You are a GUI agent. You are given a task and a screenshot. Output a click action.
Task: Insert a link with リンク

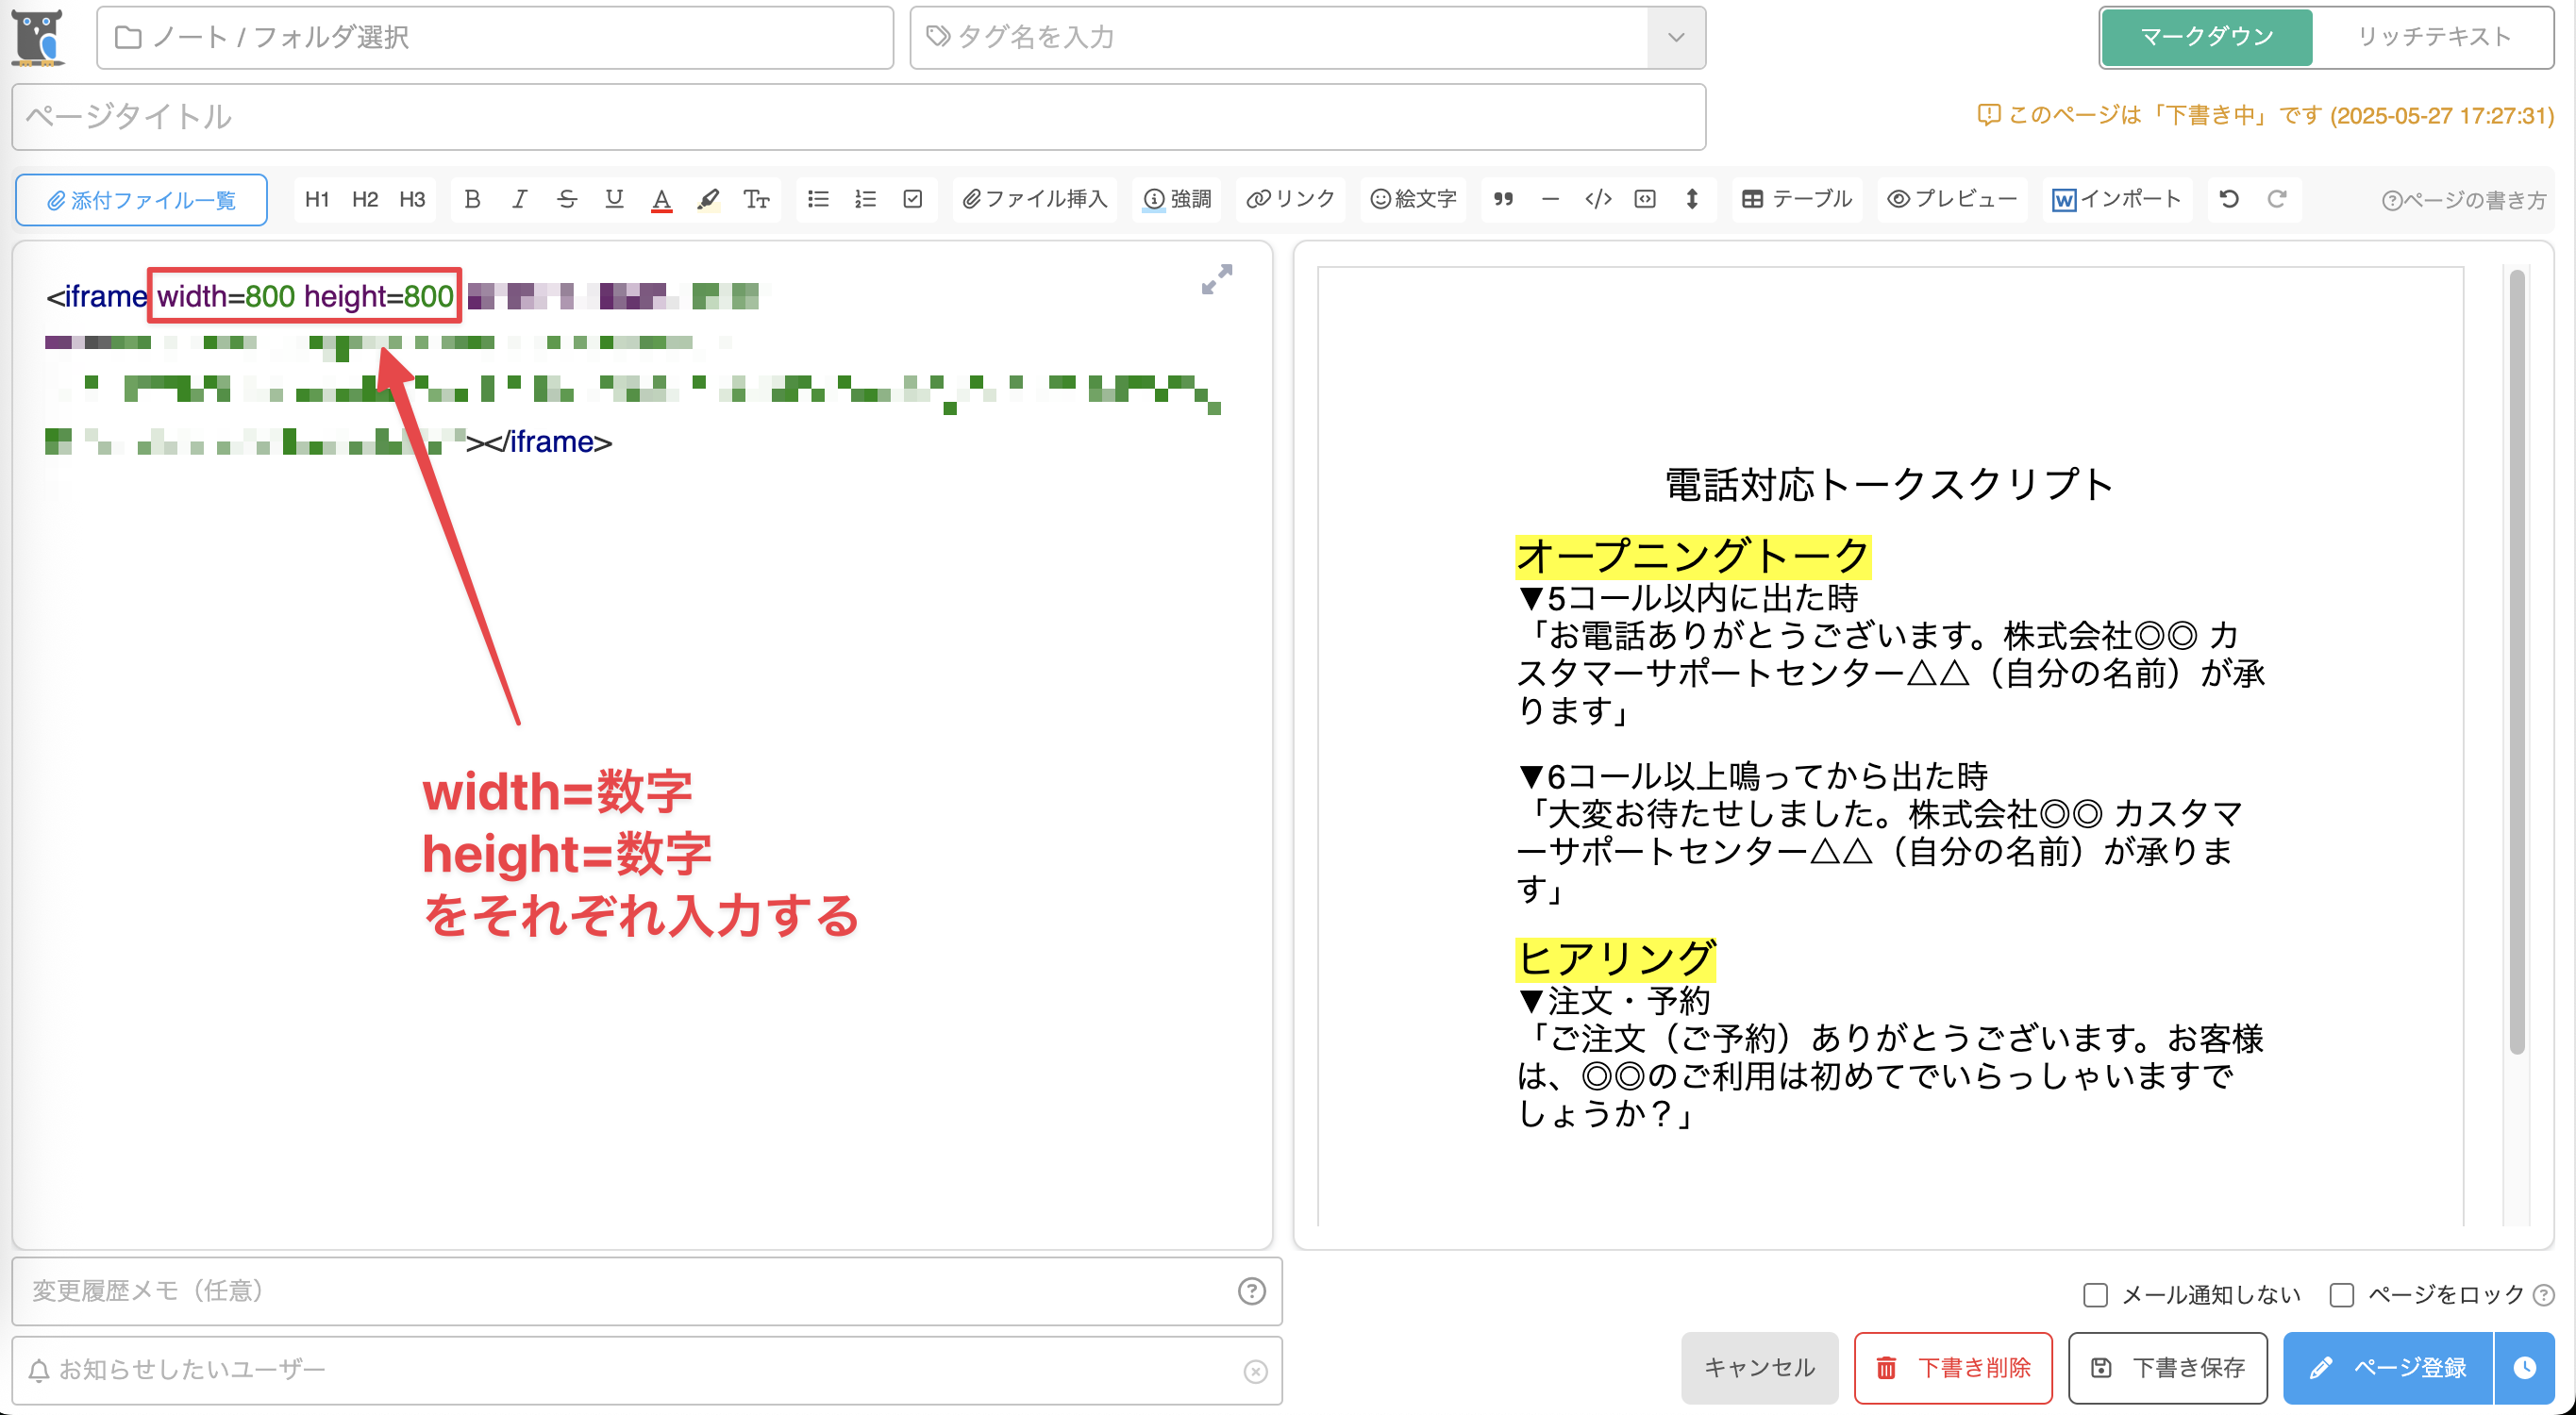(x=1290, y=200)
